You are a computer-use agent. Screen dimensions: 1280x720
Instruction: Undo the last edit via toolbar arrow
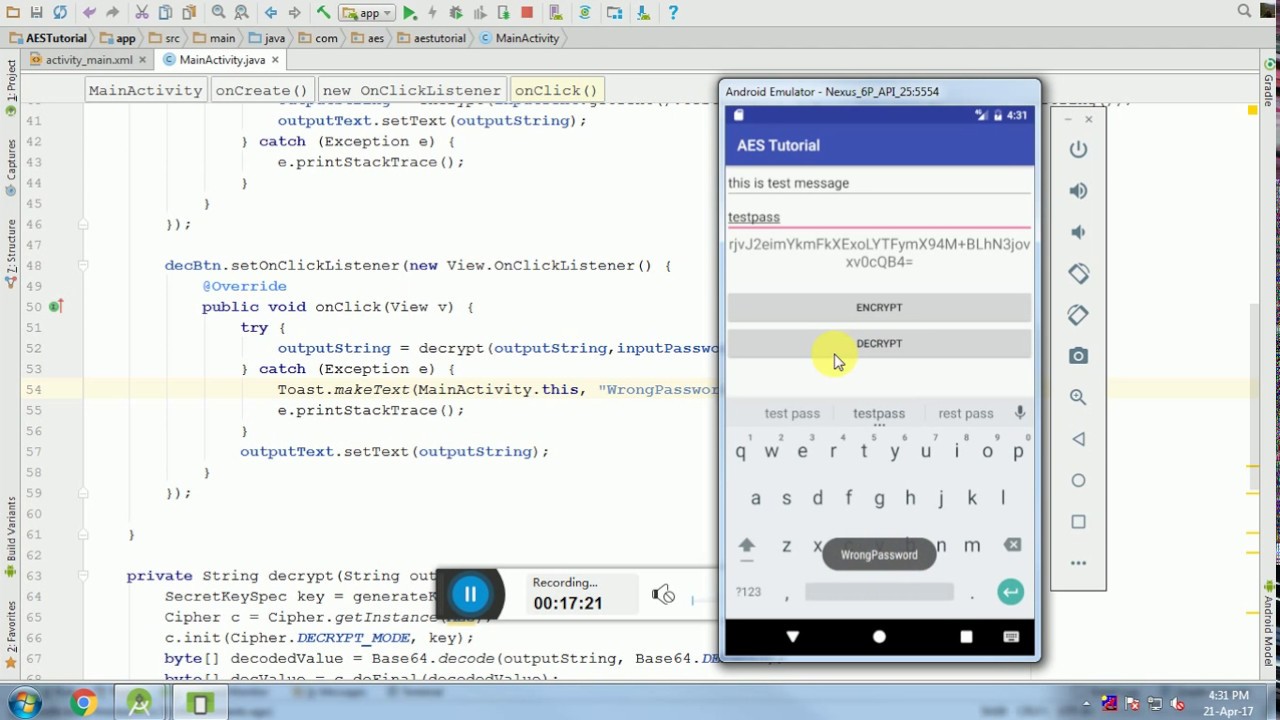point(89,13)
